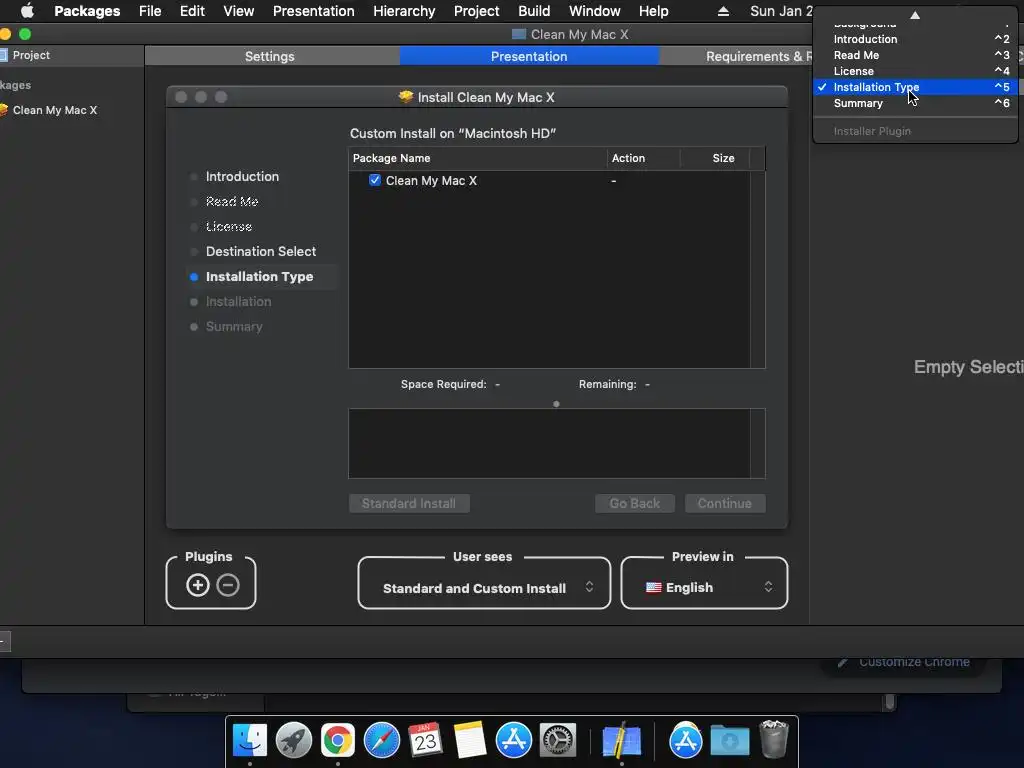Screen dimensions: 1024x768
Task: Click the split divider handle dot
Action: (x=556, y=404)
